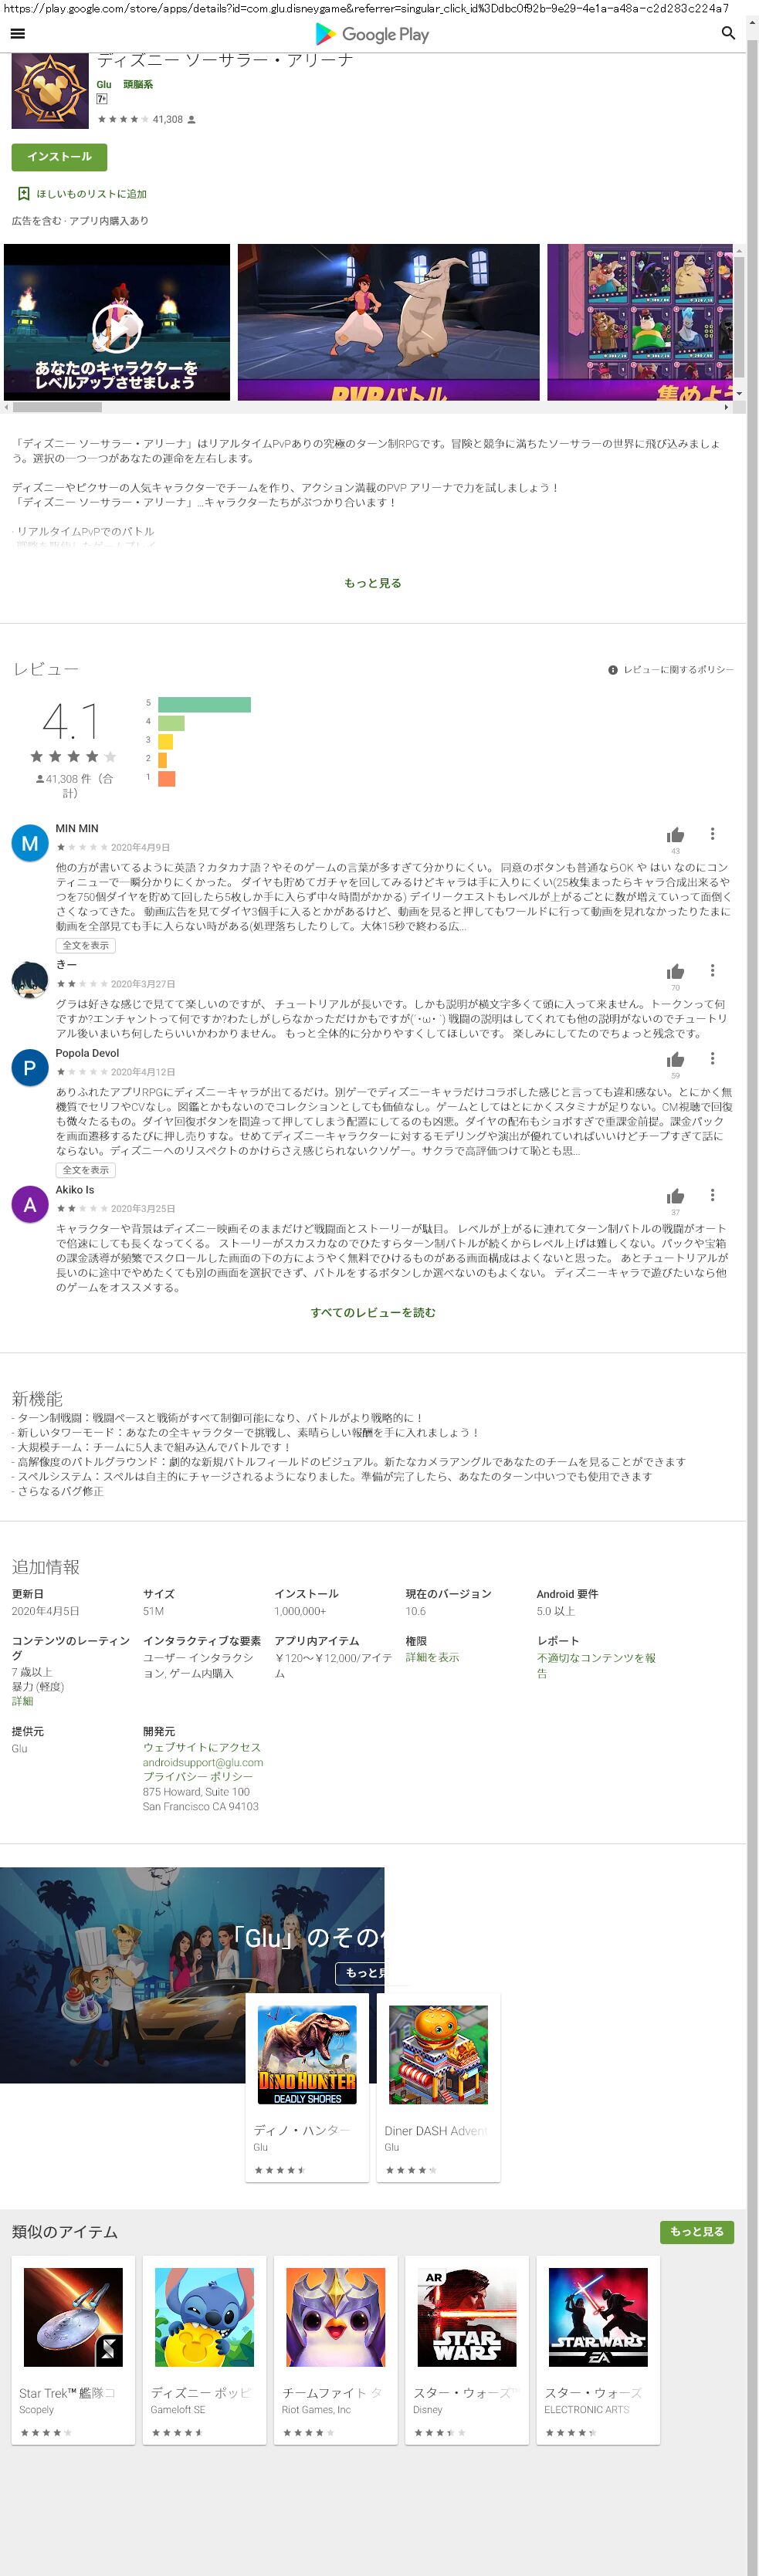The height and width of the screenshot is (2576, 759).
Task: Click the scroll right arrow of screenshots
Action: 727,407
